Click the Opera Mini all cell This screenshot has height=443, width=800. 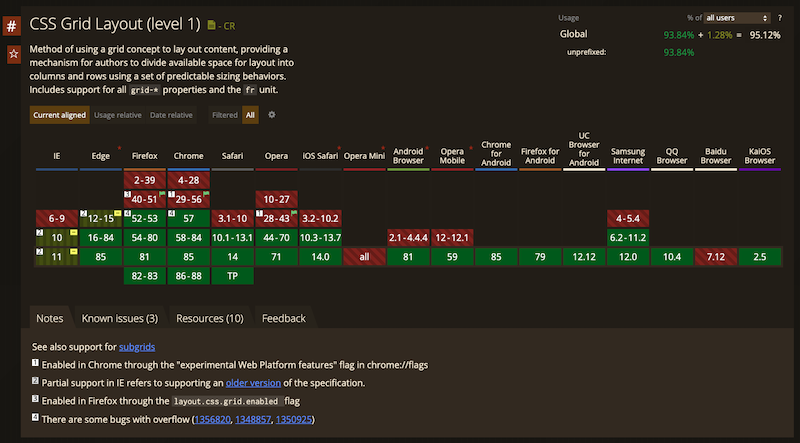click(364, 257)
